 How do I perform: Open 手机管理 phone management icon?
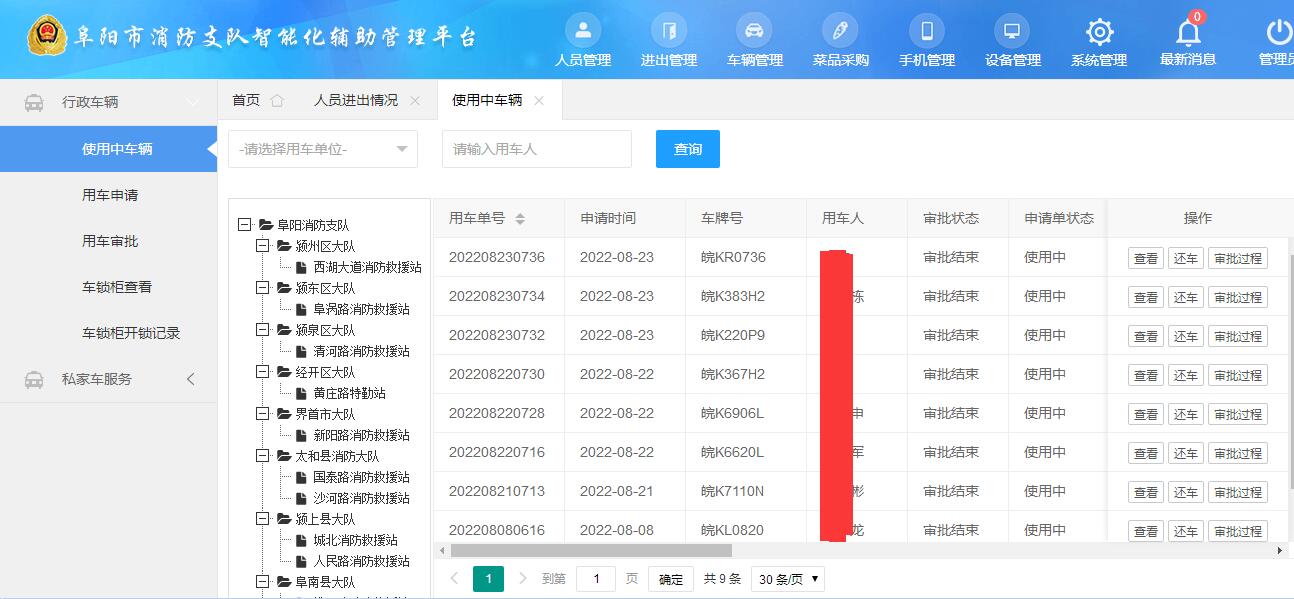coord(926,31)
